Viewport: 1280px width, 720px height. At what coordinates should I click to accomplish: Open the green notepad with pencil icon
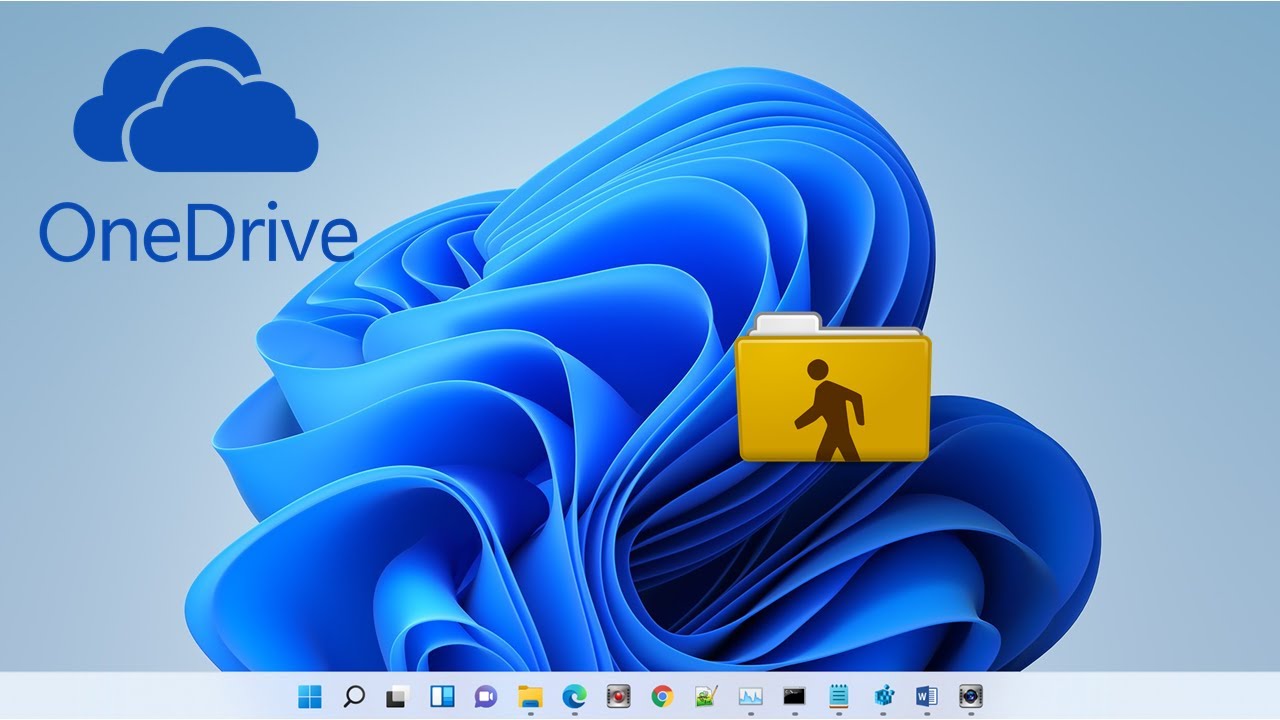[707, 696]
